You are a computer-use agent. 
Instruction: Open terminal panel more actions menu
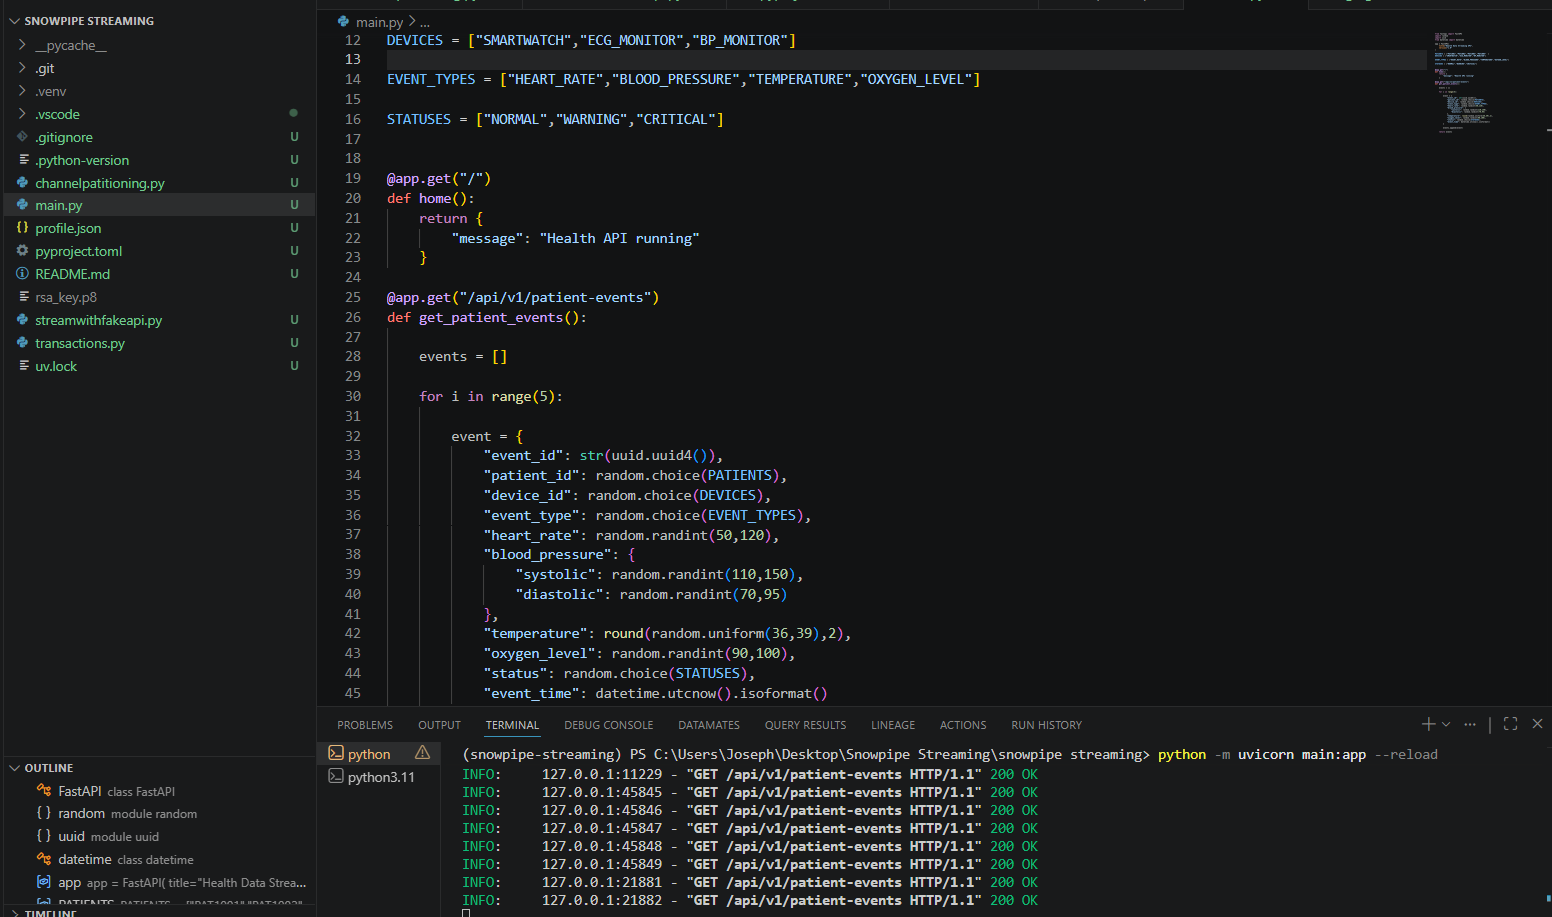pos(1470,724)
